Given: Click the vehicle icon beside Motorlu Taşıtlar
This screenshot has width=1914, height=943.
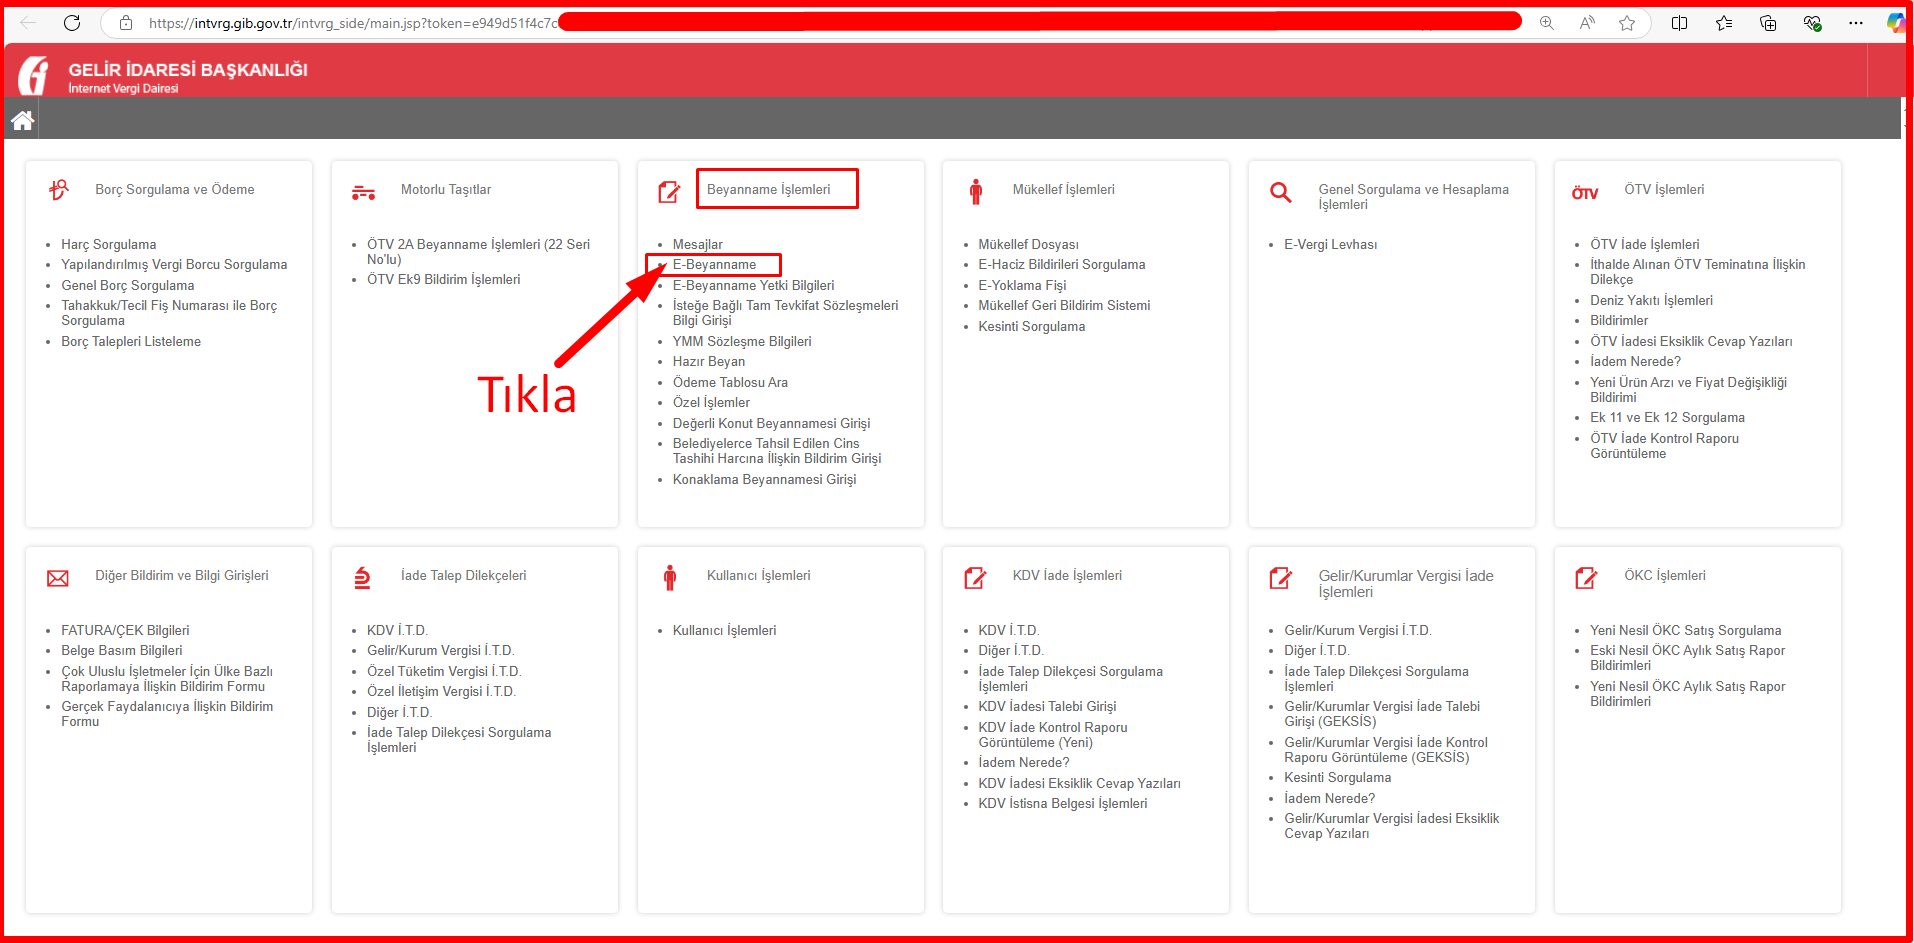Looking at the screenshot, I should coord(363,193).
